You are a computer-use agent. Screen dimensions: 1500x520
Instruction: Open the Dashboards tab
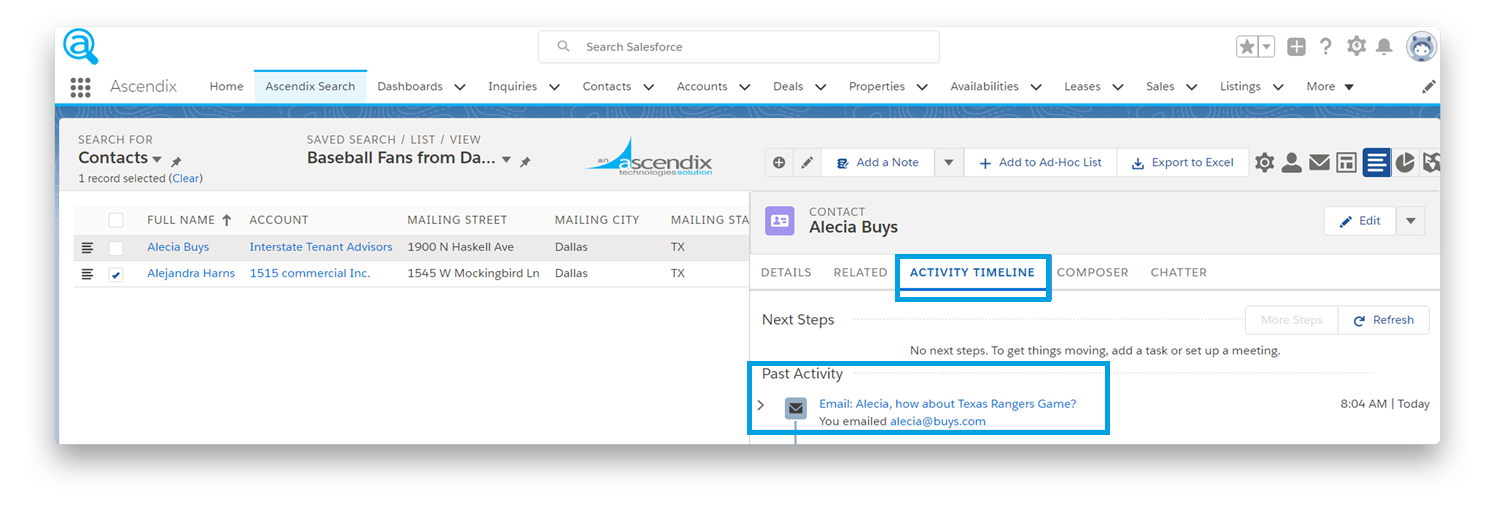(x=410, y=87)
